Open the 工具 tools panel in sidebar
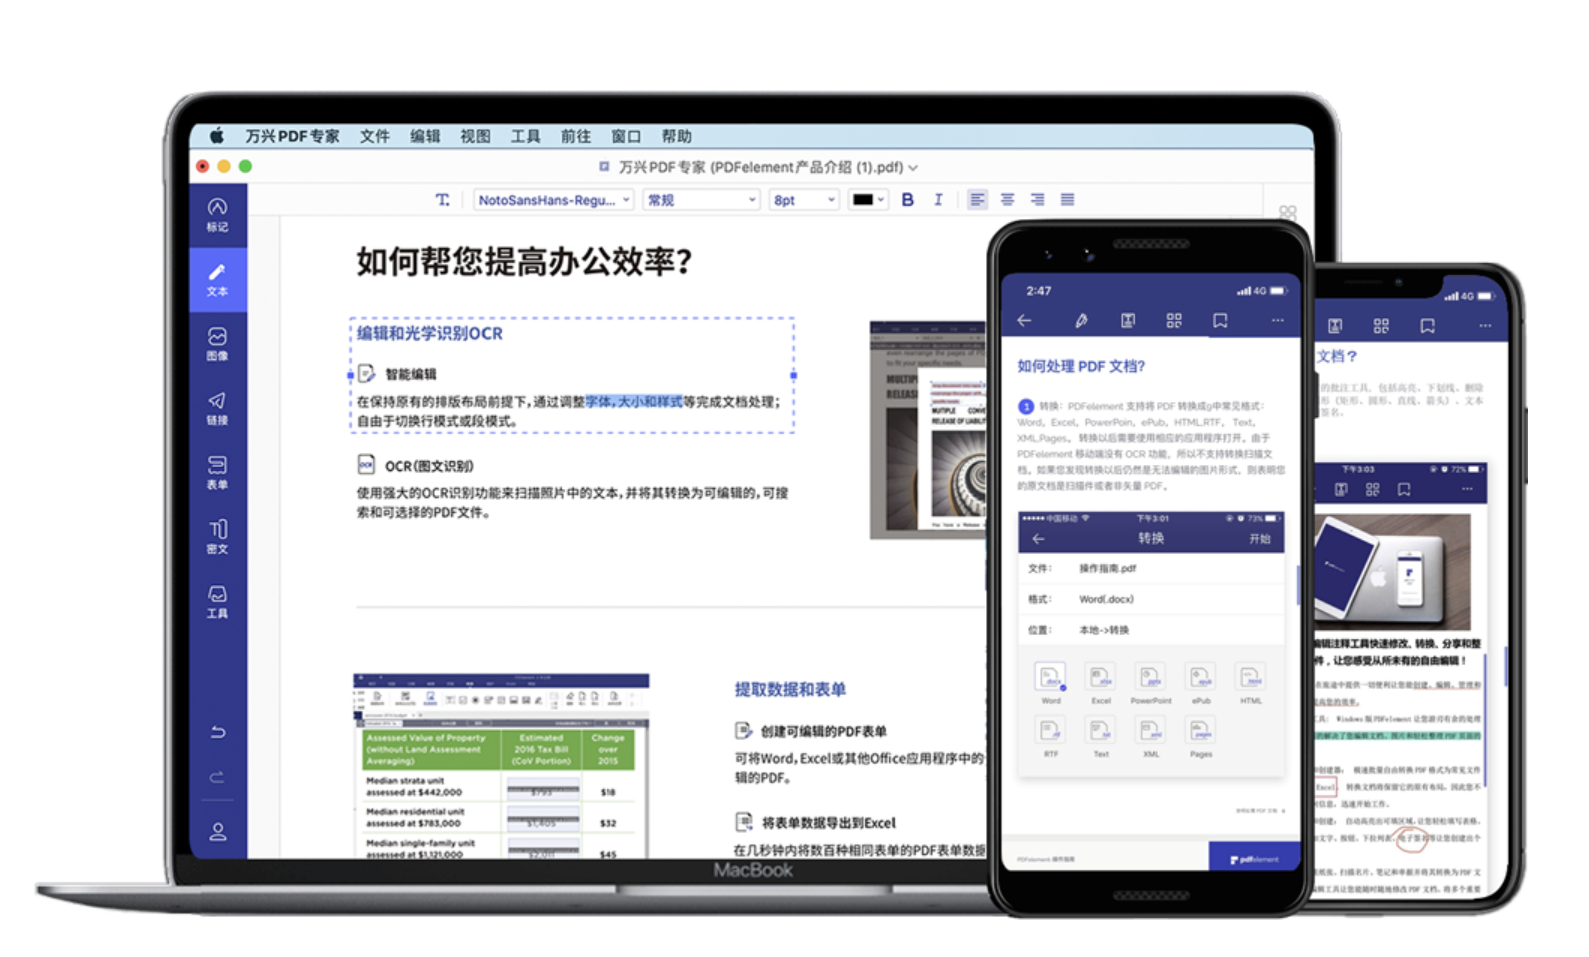 point(217,601)
